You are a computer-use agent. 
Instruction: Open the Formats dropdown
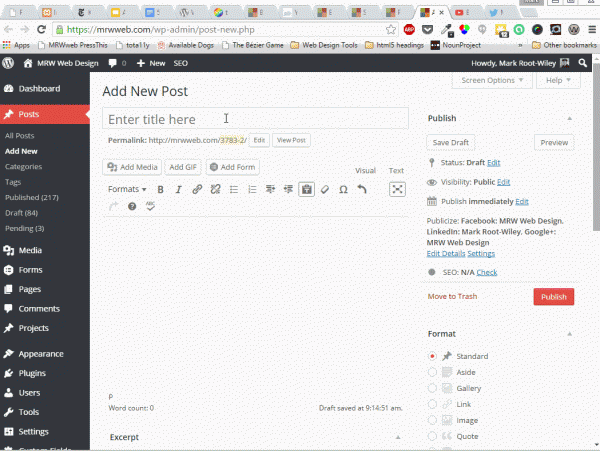(127, 189)
